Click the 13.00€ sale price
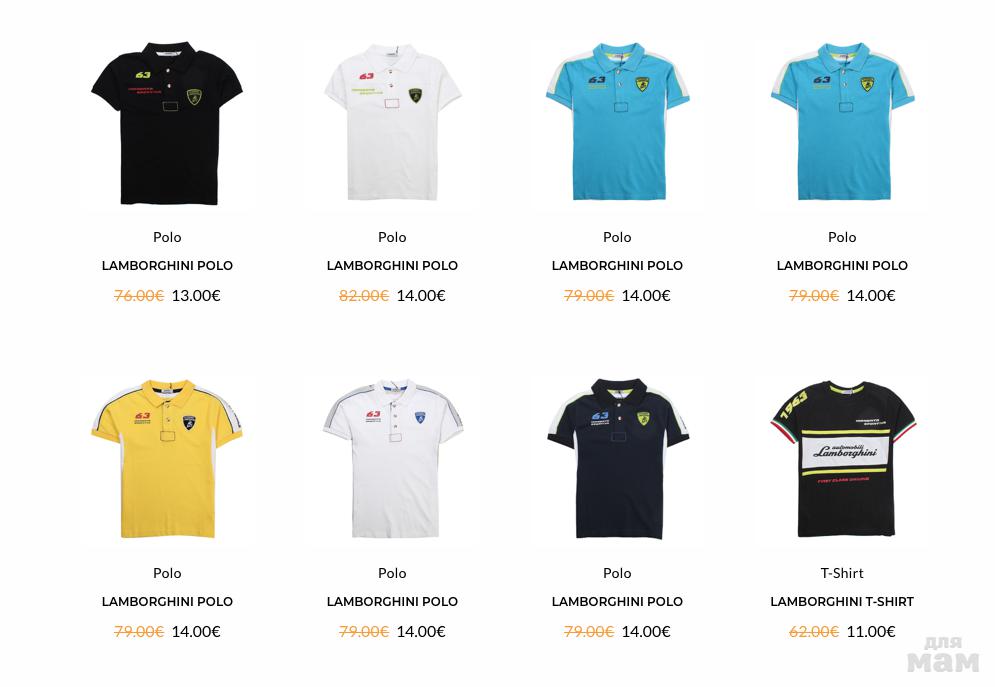Screen dimensions: 995x687 [196, 296]
